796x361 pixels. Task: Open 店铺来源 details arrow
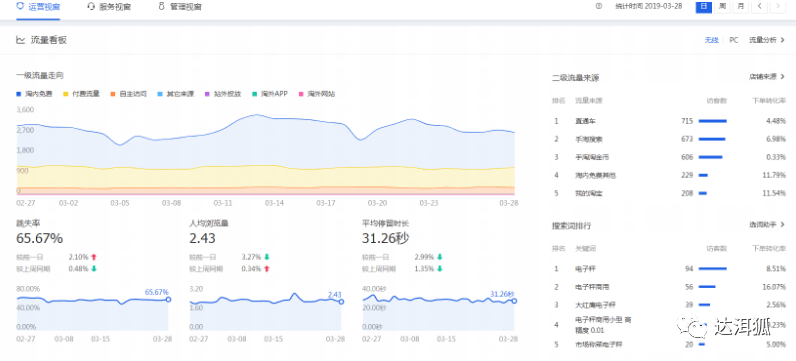782,77
